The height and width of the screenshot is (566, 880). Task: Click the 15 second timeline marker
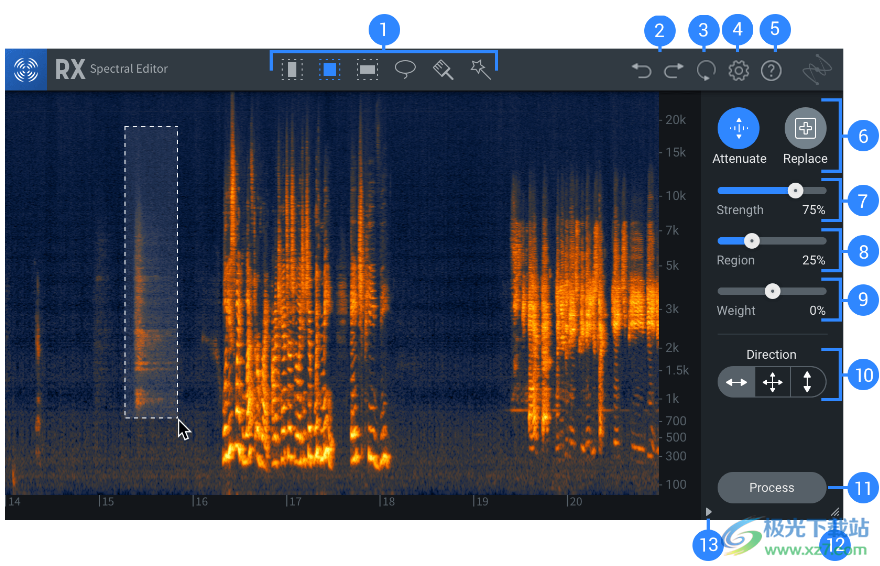(x=107, y=501)
